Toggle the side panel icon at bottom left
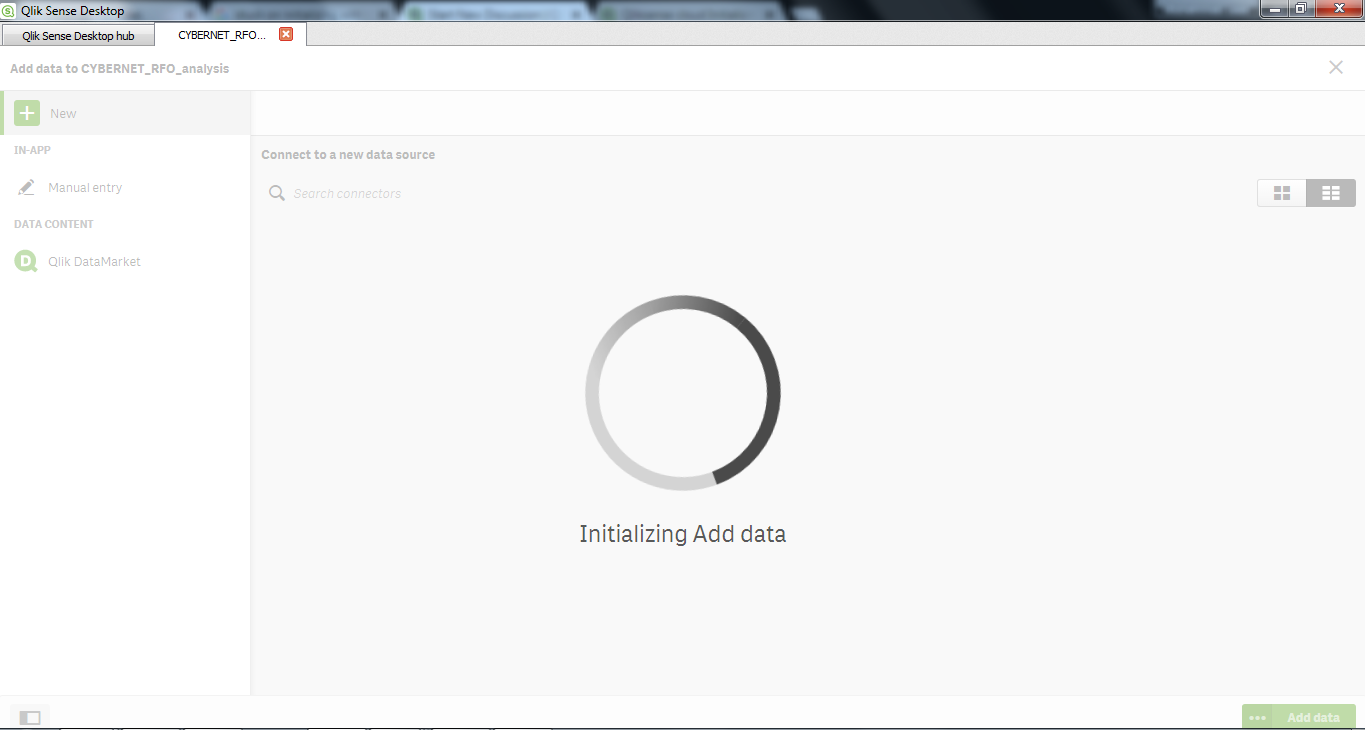 30,717
